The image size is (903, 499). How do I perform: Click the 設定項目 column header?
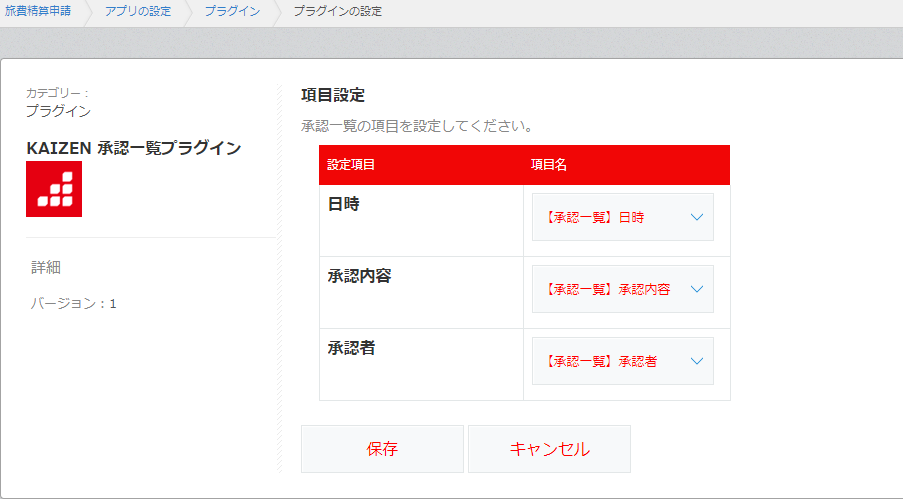[x=351, y=165]
